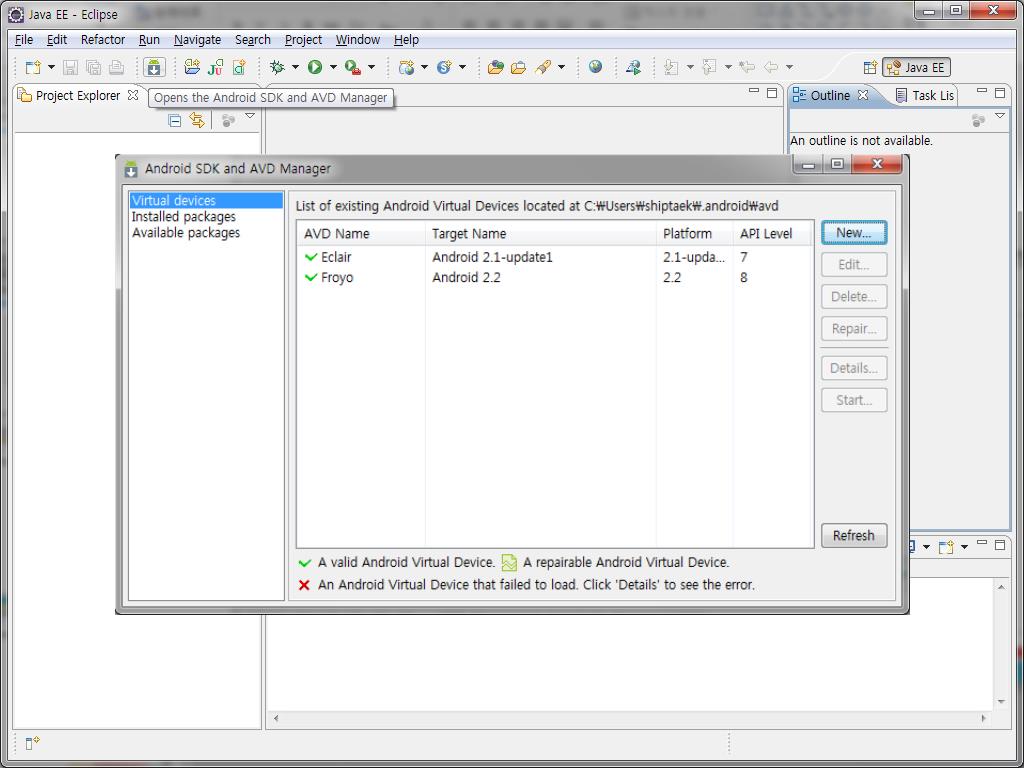Click the New Dynamic Web Project icon
Image resolution: width=1024 pixels, height=768 pixels.
[x=406, y=67]
